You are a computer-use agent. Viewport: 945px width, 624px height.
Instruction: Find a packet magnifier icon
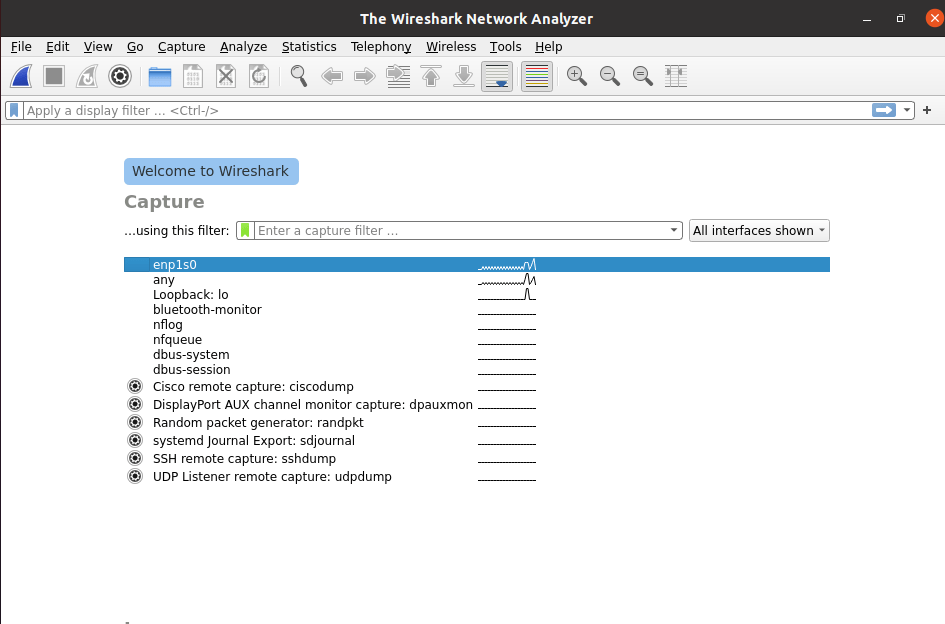299,77
